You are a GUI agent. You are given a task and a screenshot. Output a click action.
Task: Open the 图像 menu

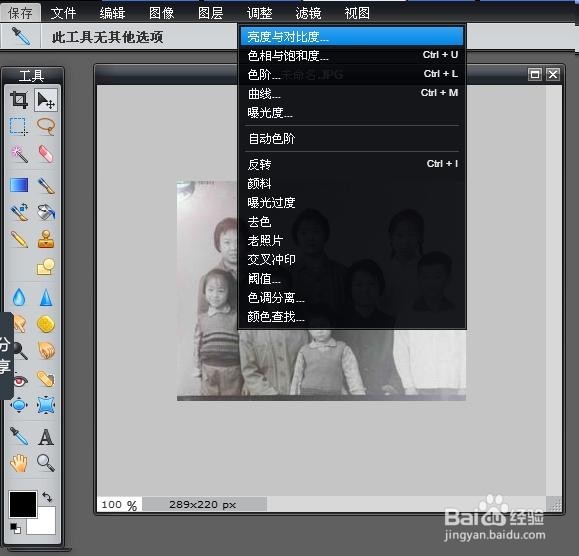pyautogui.click(x=161, y=13)
